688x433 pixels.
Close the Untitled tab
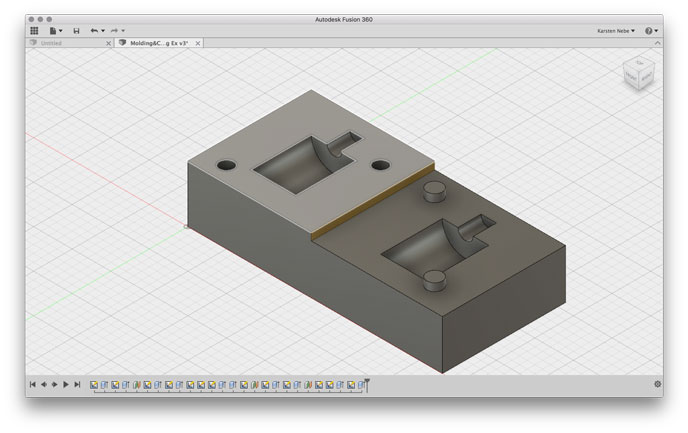pos(108,43)
